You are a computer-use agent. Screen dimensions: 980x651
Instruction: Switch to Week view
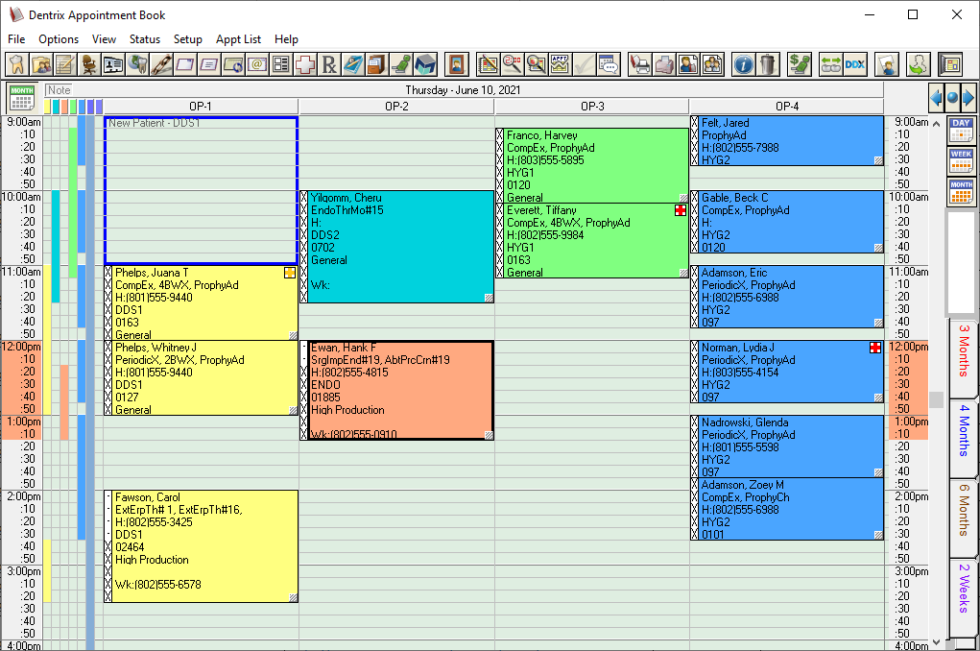[x=961, y=160]
